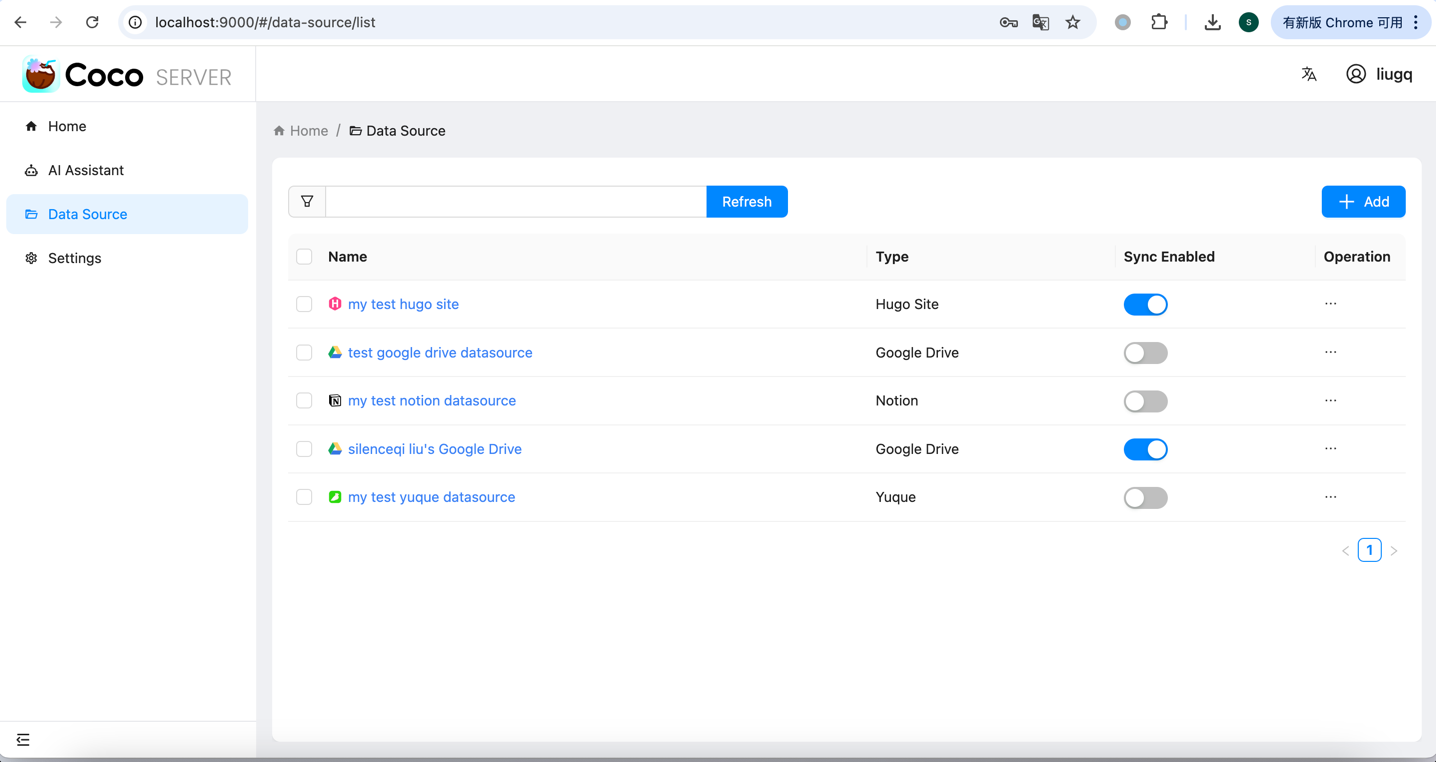Open the language translation icon in header
This screenshot has height=762, width=1436.
[1309, 74]
